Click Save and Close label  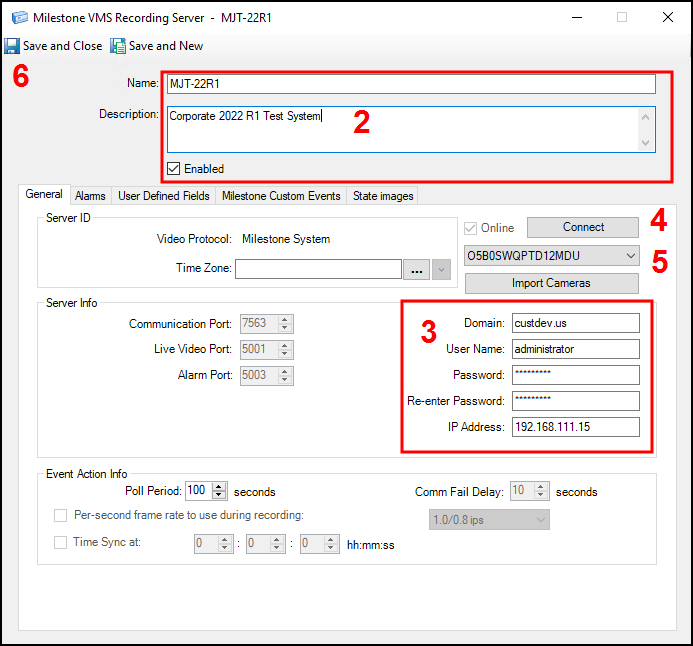(62, 46)
